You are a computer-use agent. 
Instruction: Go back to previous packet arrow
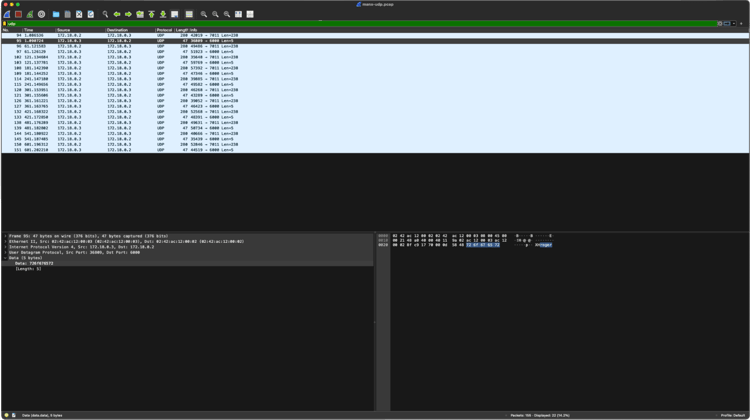pyautogui.click(x=117, y=14)
